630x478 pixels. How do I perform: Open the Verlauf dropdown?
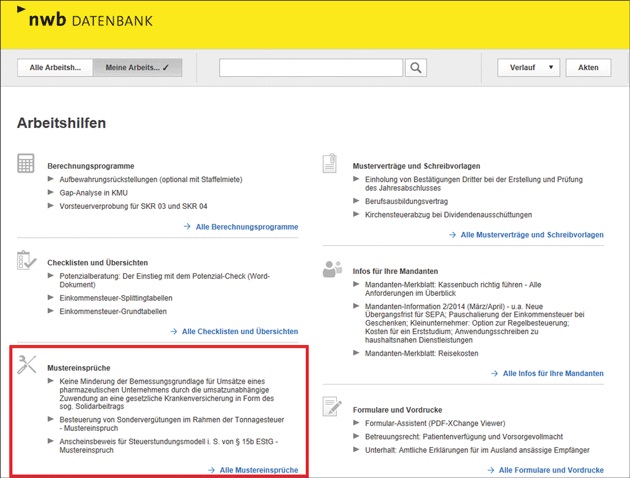528,68
